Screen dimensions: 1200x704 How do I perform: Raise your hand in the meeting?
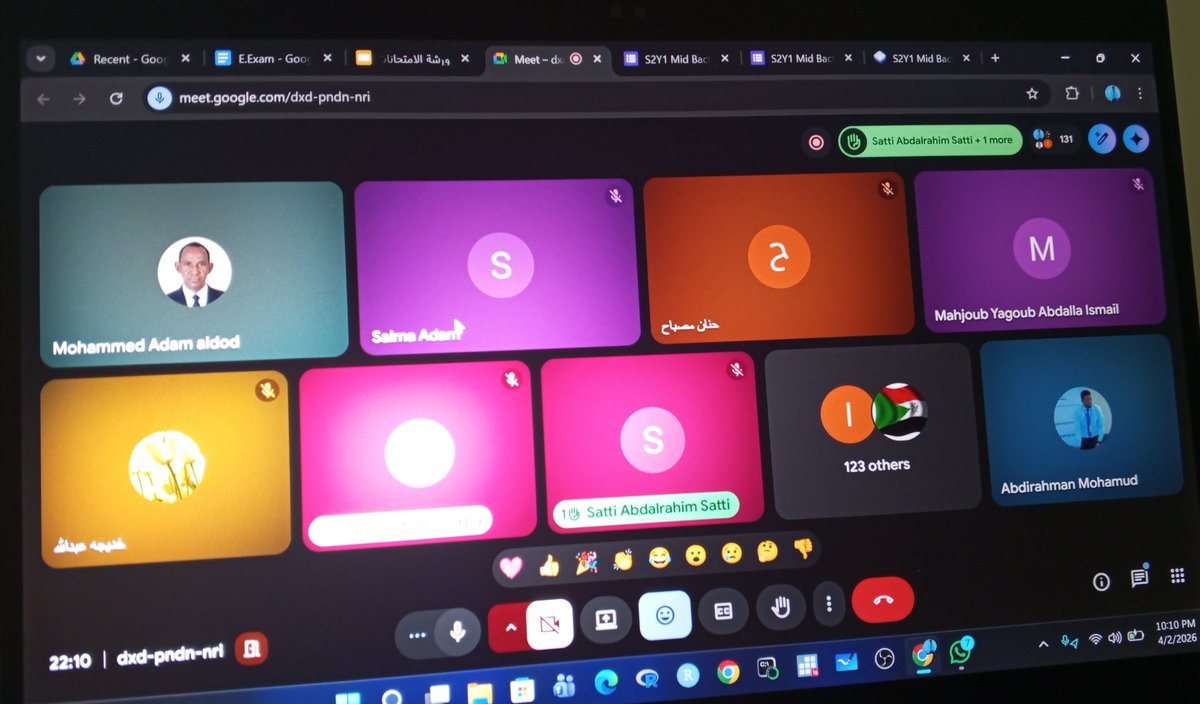(781, 606)
